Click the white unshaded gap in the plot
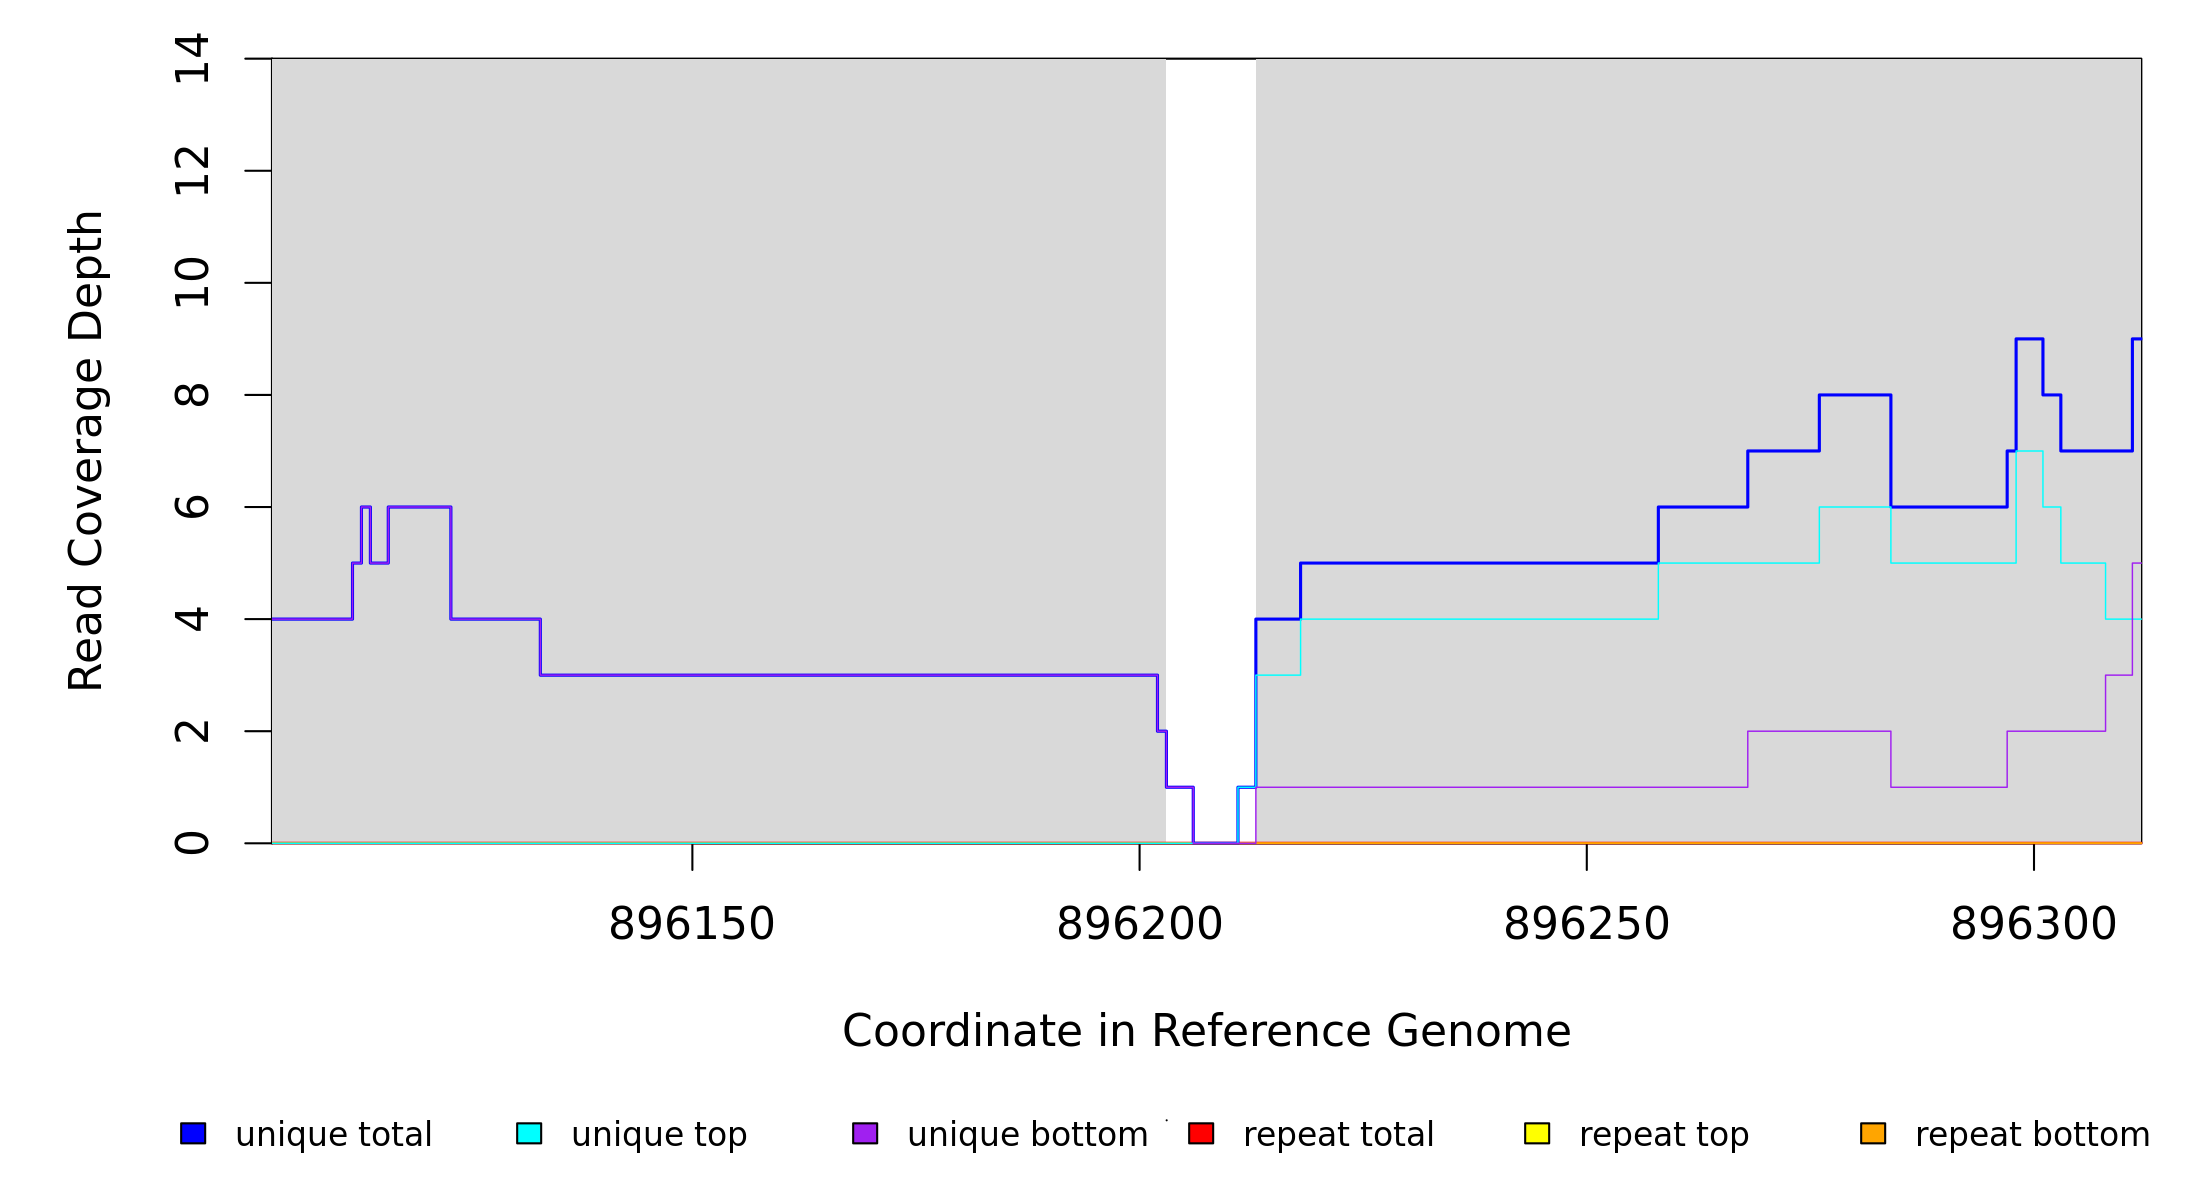This screenshot has width=2200, height=1200. point(1210,400)
